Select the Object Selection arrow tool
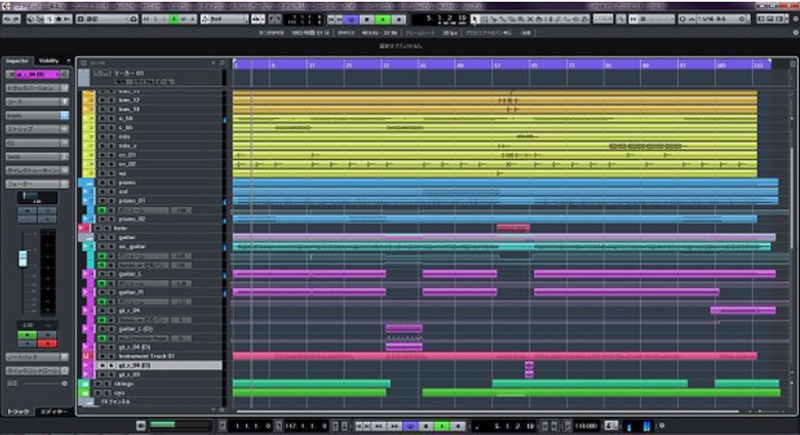The image size is (800, 435). click(475, 19)
